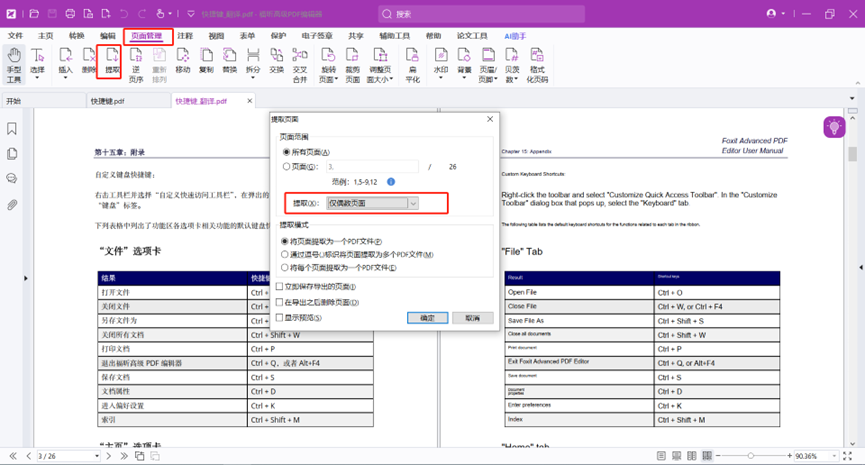This screenshot has width=865, height=465.
Task: Click the 移动 move pages icon
Action: (183, 61)
